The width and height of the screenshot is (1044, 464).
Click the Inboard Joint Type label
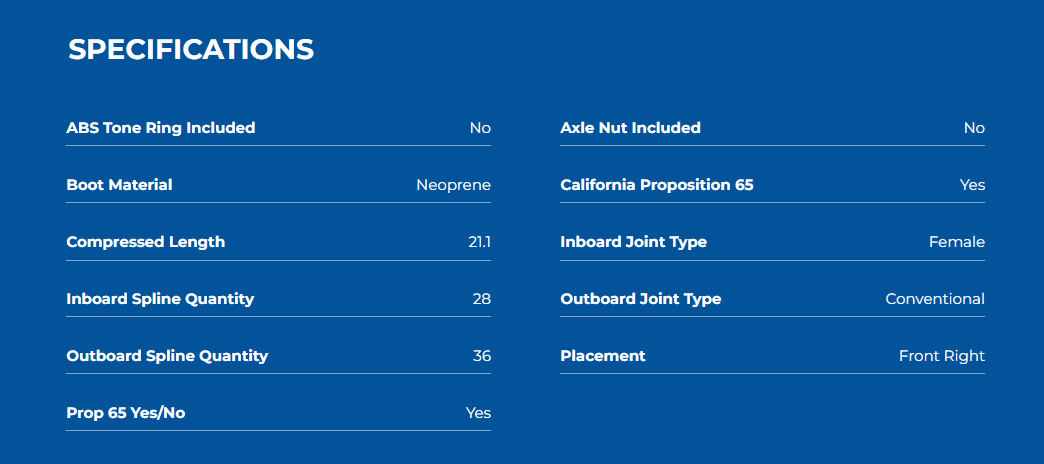point(634,242)
